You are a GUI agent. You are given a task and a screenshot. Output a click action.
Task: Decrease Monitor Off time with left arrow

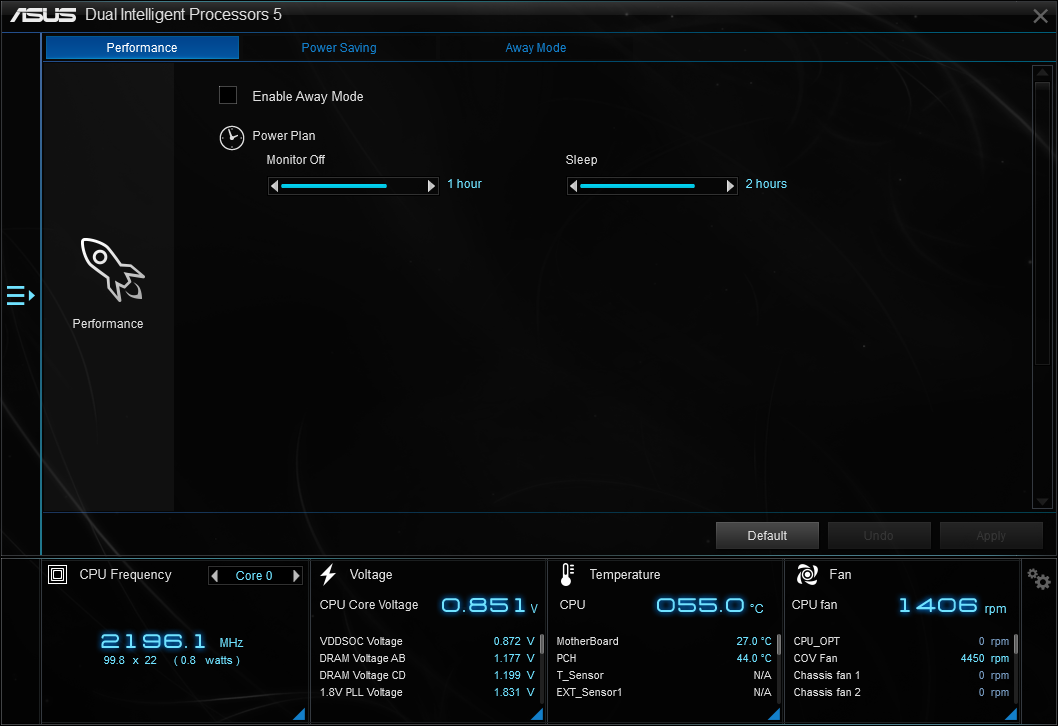(x=274, y=186)
